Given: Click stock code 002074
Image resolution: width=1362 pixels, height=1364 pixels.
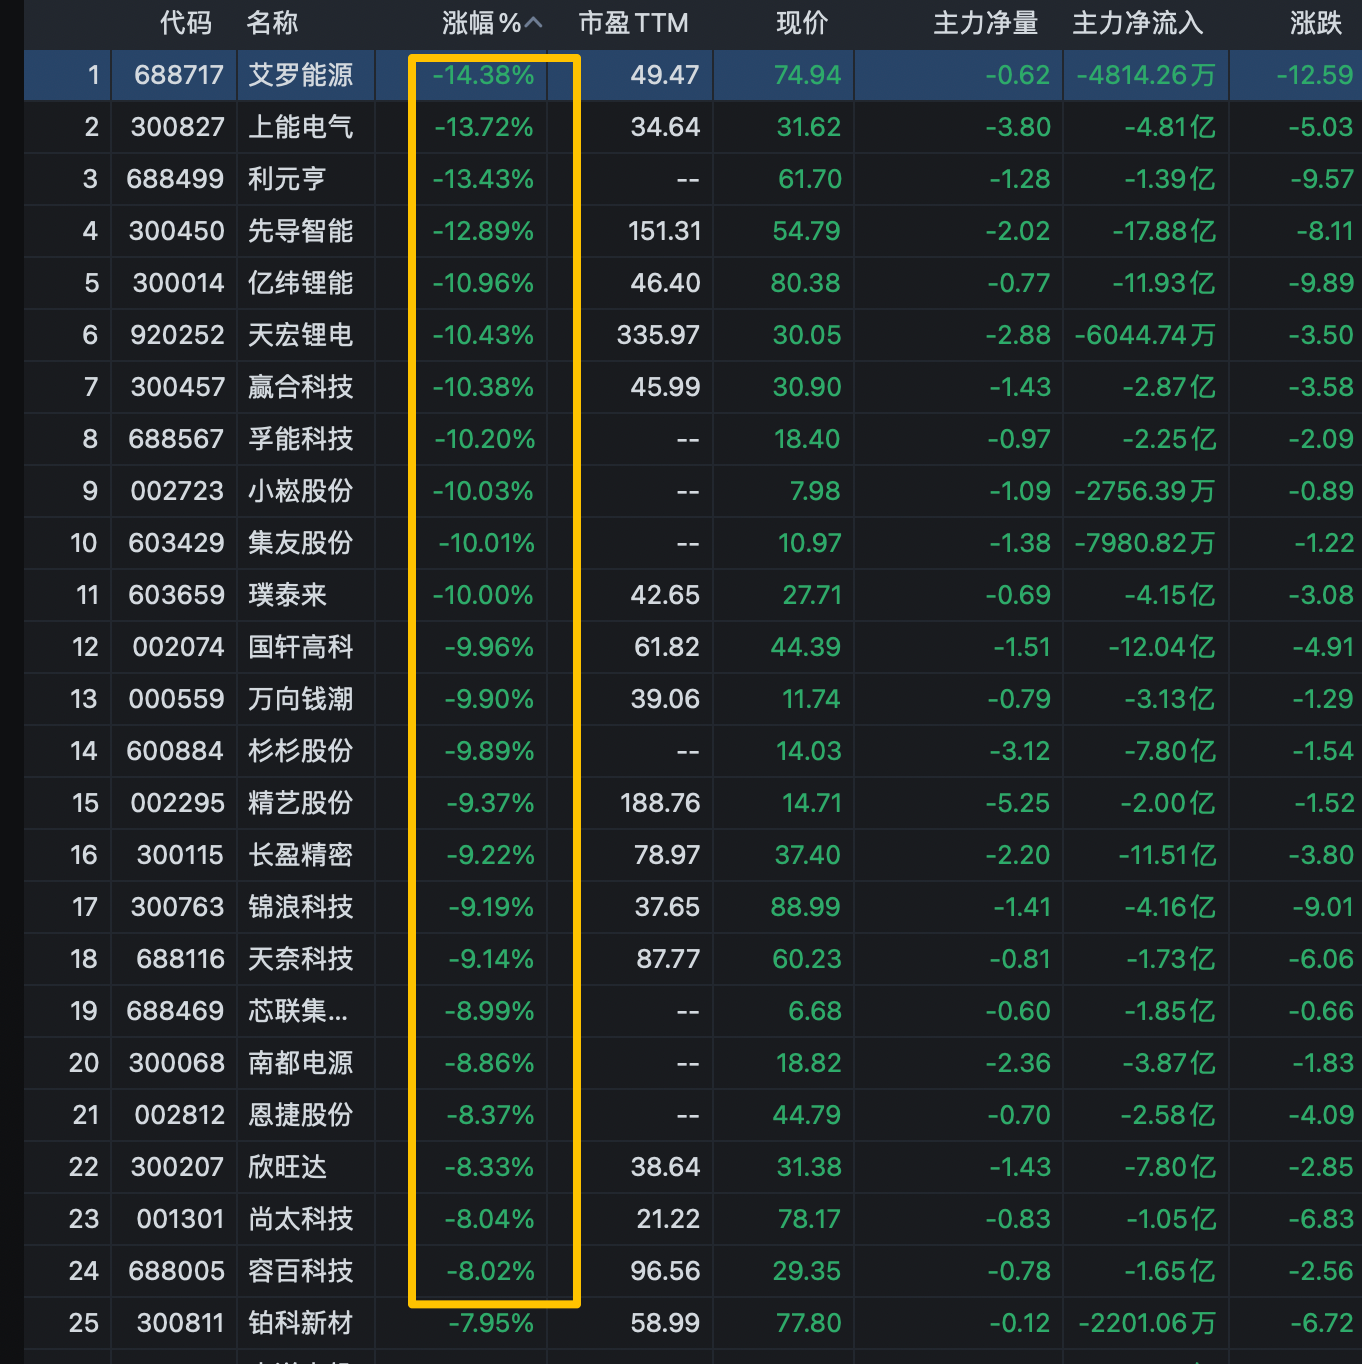Looking at the screenshot, I should [178, 647].
